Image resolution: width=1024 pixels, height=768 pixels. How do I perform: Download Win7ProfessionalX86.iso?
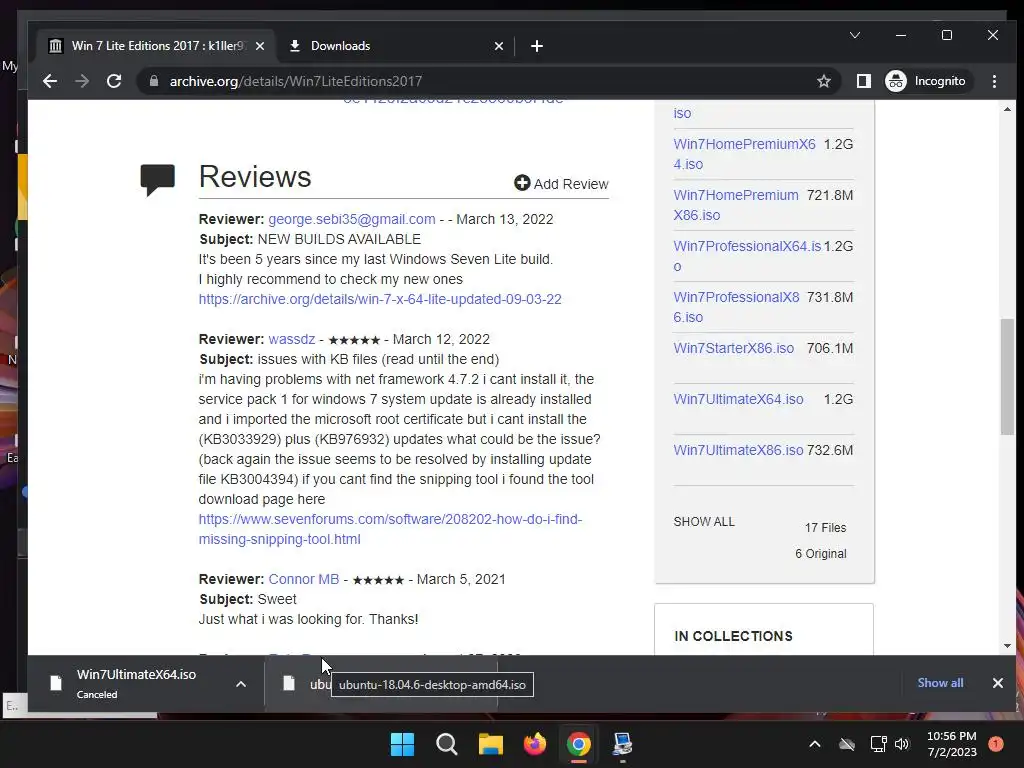coord(737,307)
